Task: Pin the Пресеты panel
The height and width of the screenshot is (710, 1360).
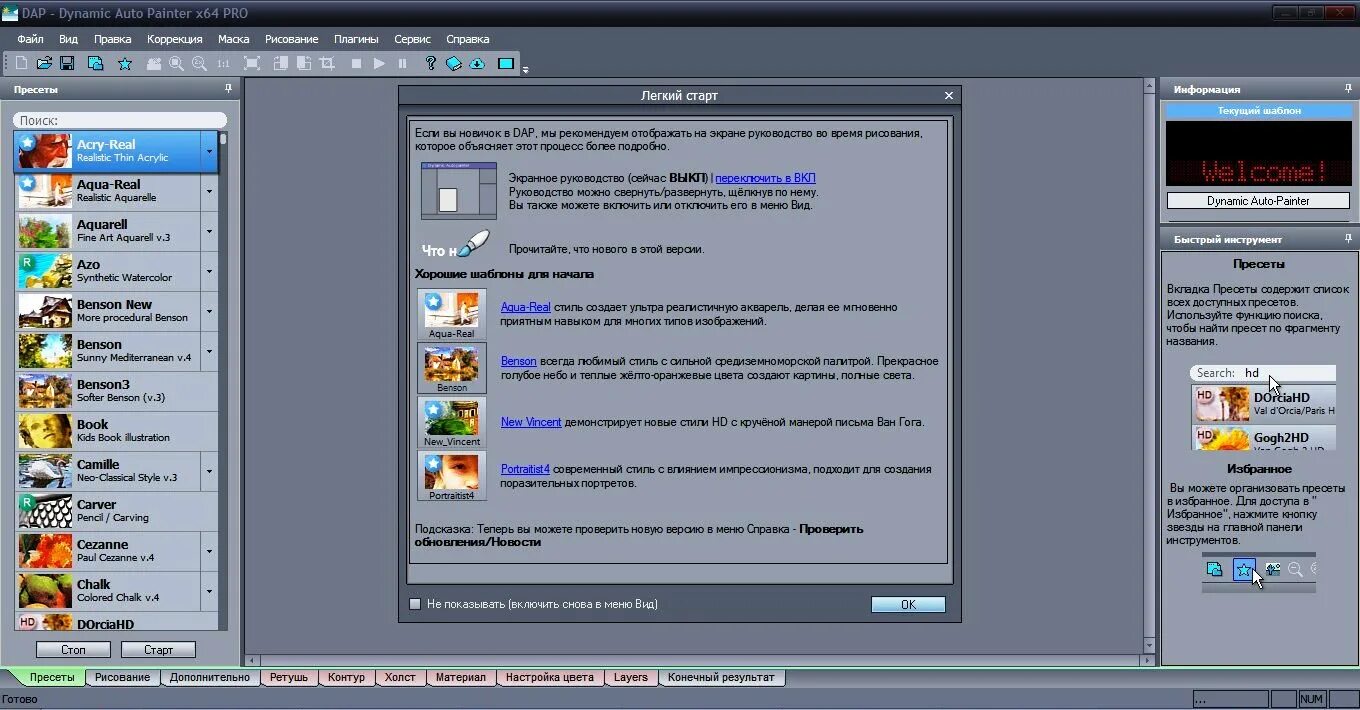Action: point(228,89)
